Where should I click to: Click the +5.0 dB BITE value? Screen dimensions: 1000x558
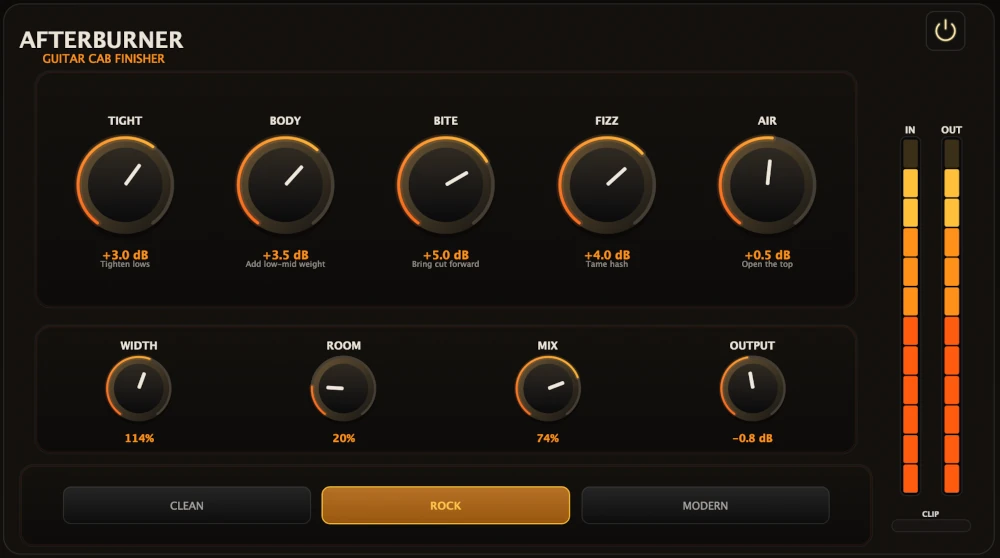(x=446, y=254)
